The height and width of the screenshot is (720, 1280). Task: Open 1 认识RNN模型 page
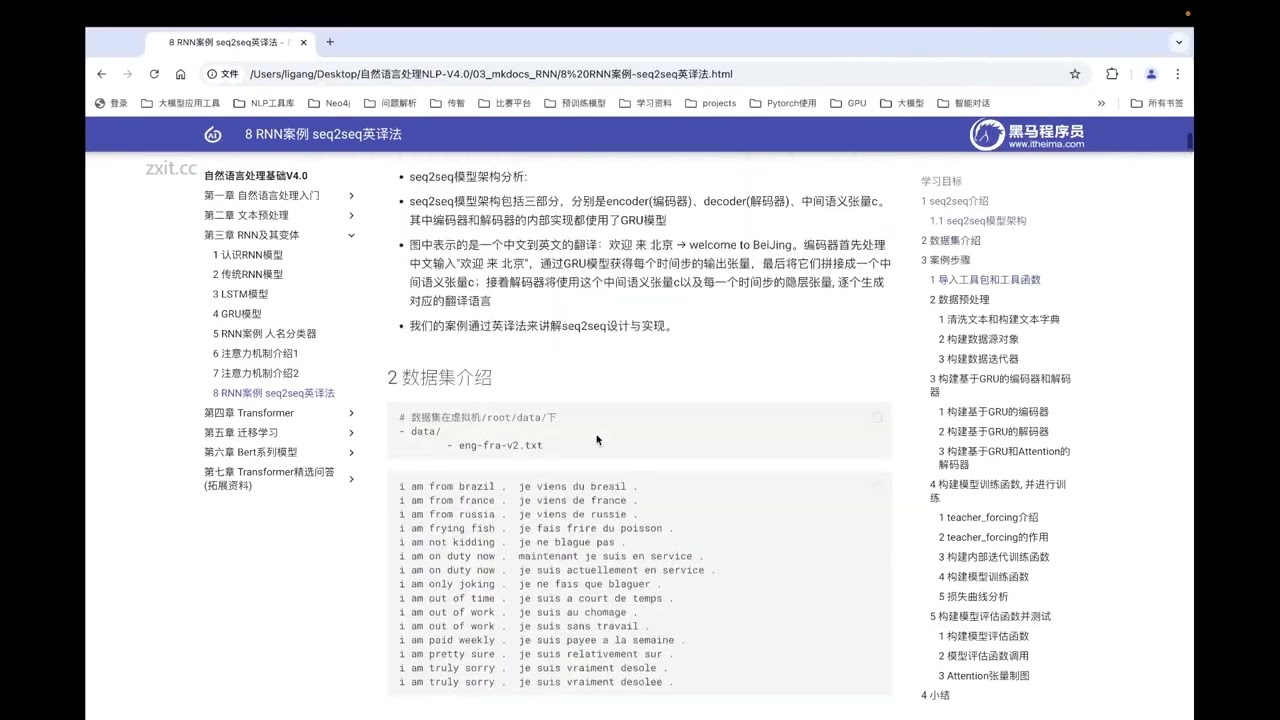248,255
